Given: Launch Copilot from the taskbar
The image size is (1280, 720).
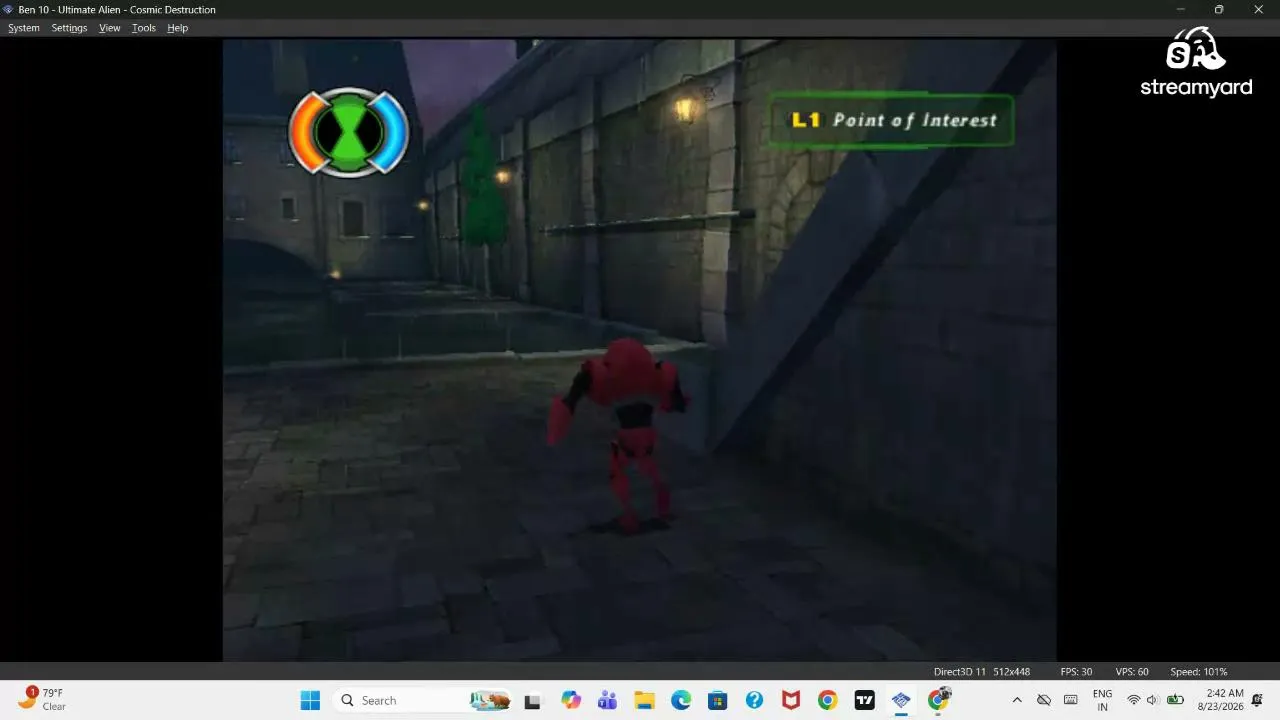Looking at the screenshot, I should [x=571, y=701].
